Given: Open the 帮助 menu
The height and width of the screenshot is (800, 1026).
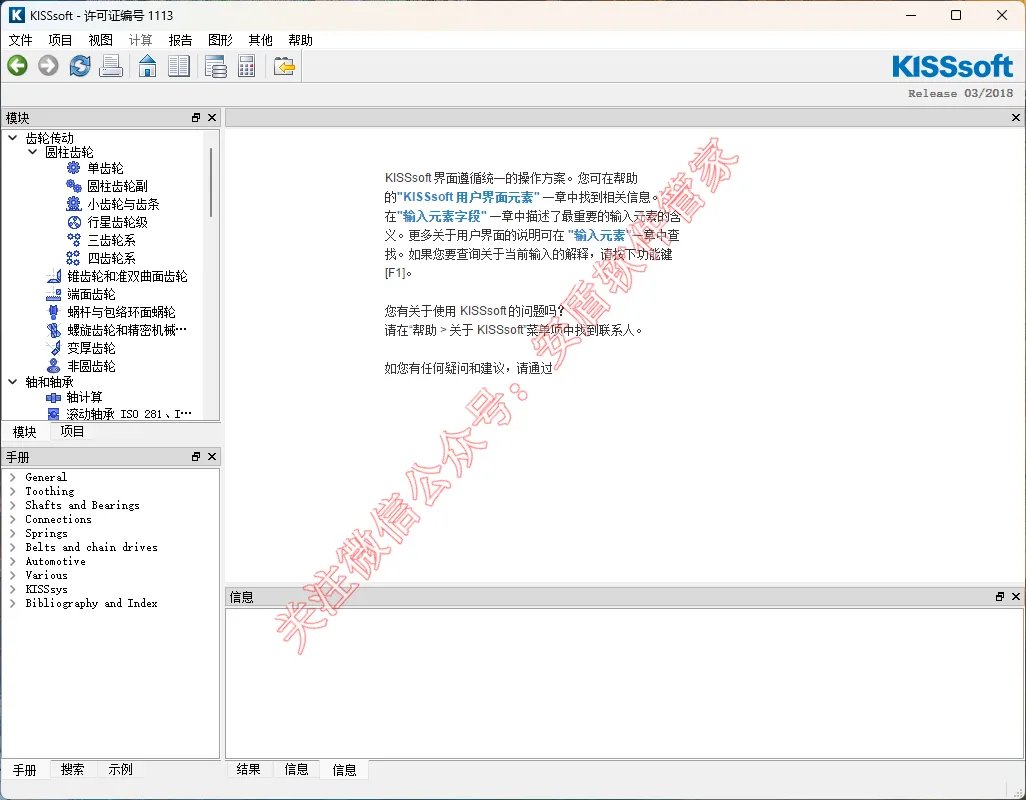Looking at the screenshot, I should [x=300, y=41].
